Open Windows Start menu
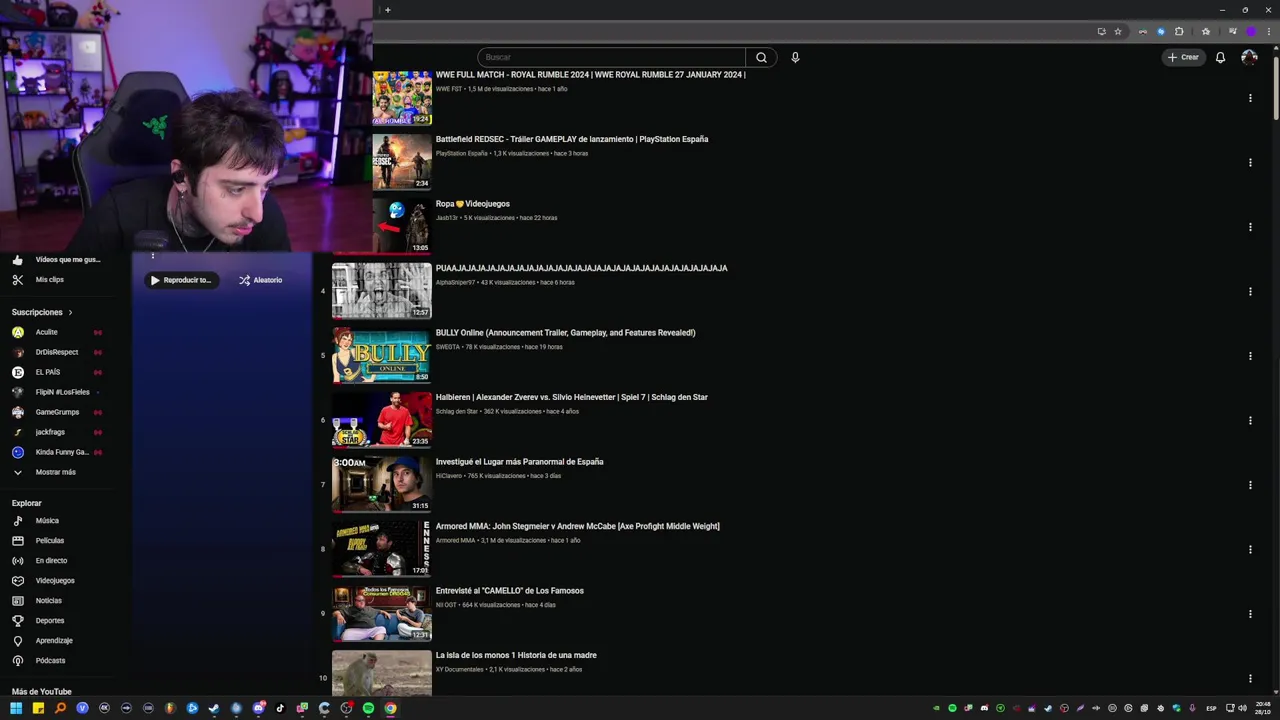Image resolution: width=1280 pixels, height=720 pixels. point(16,708)
